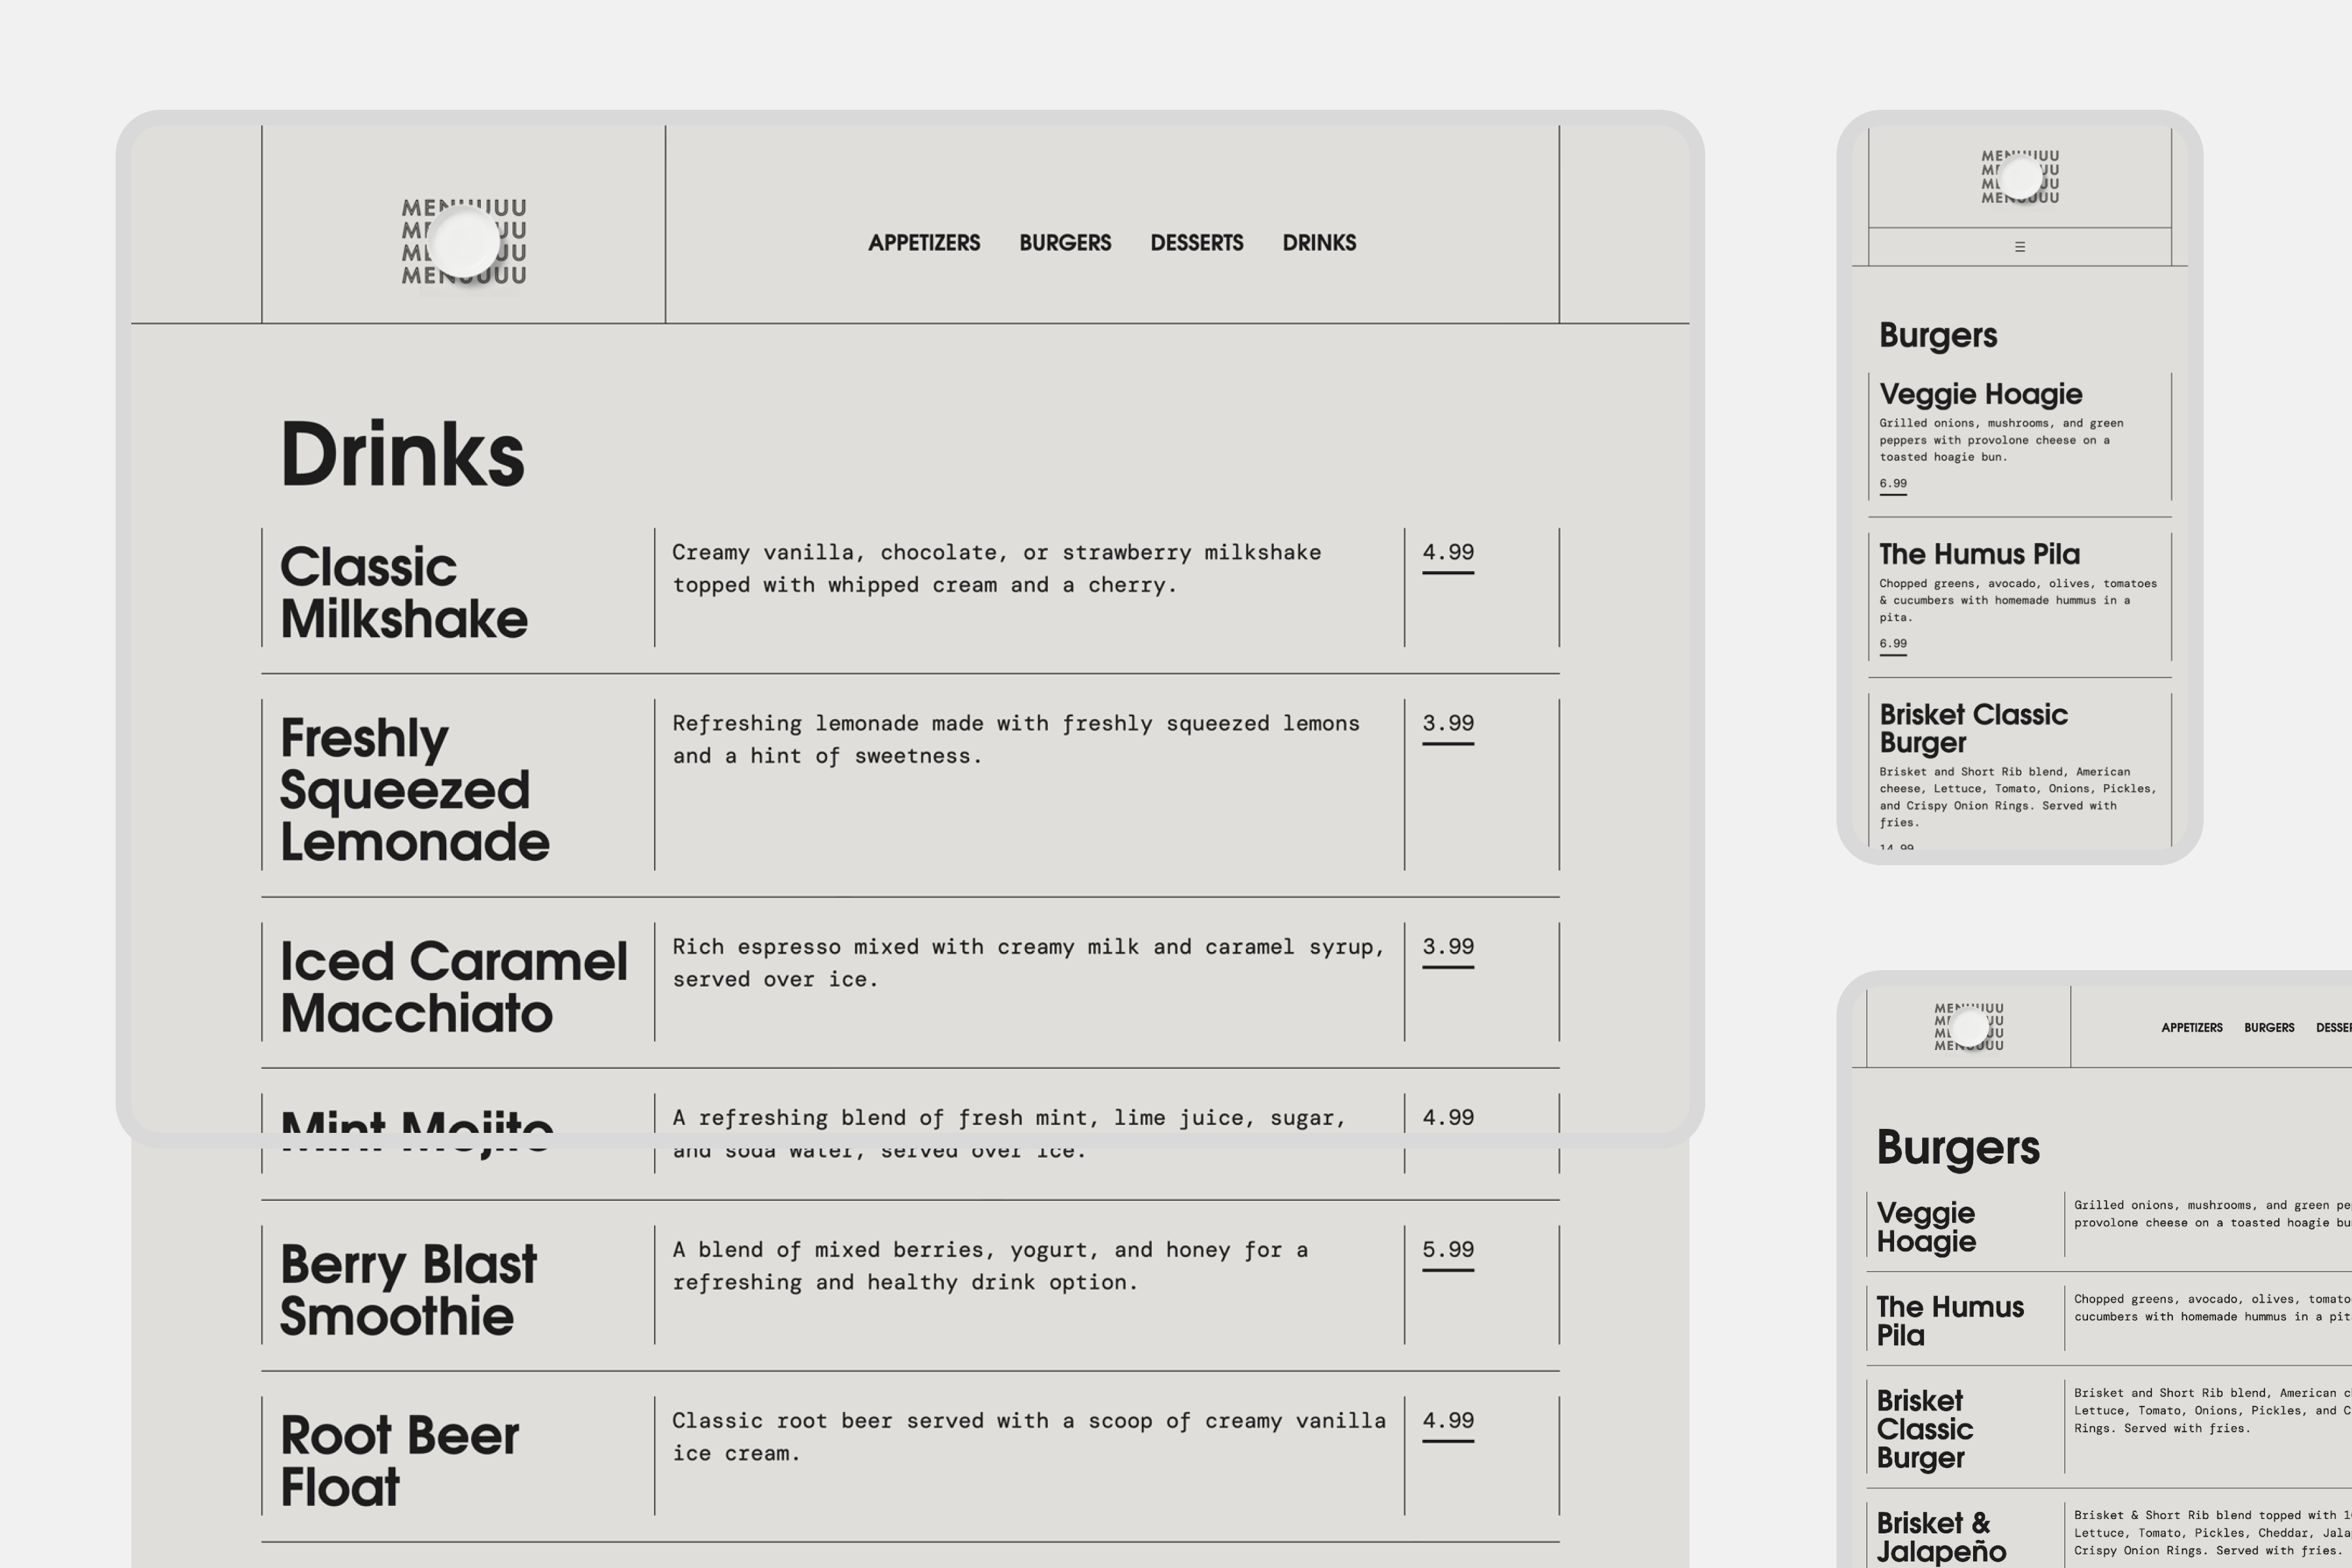Open APPETIZERS in the bottom-right header bar
Screen dimensions: 2352x1568
[x=2193, y=1027]
